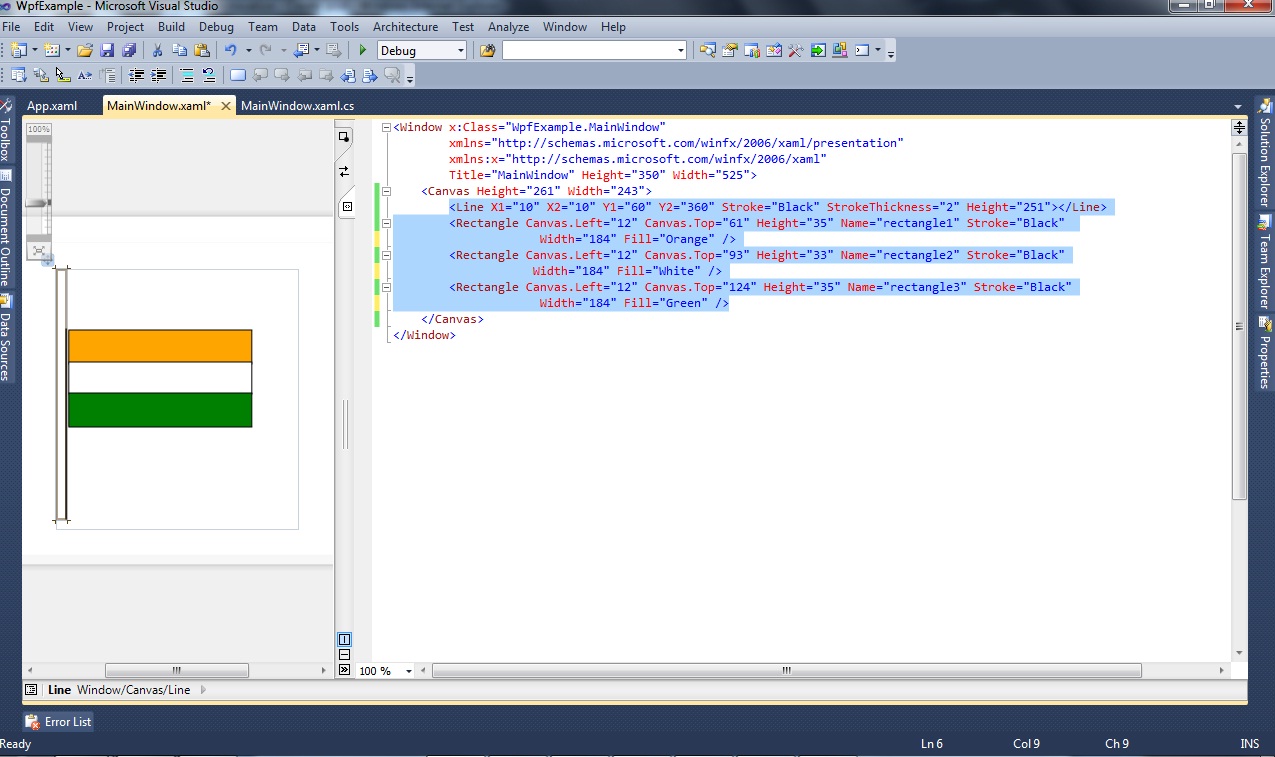Open the Error List panel
Image resolution: width=1275 pixels, height=757 pixels.
57,721
